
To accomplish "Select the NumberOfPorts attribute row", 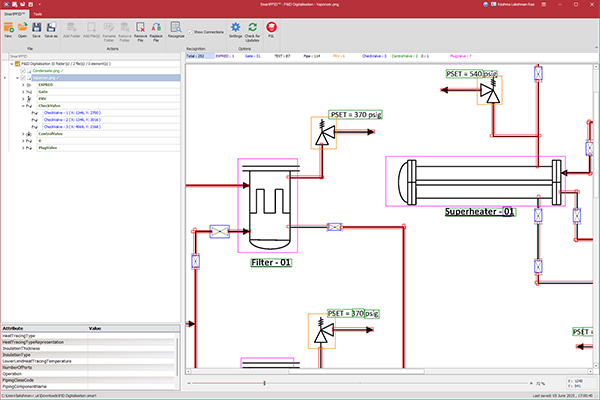I will pos(89,367).
